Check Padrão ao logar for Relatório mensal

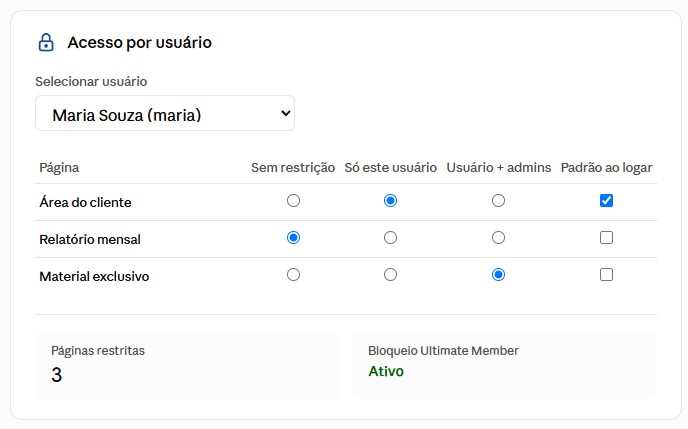[x=606, y=237]
